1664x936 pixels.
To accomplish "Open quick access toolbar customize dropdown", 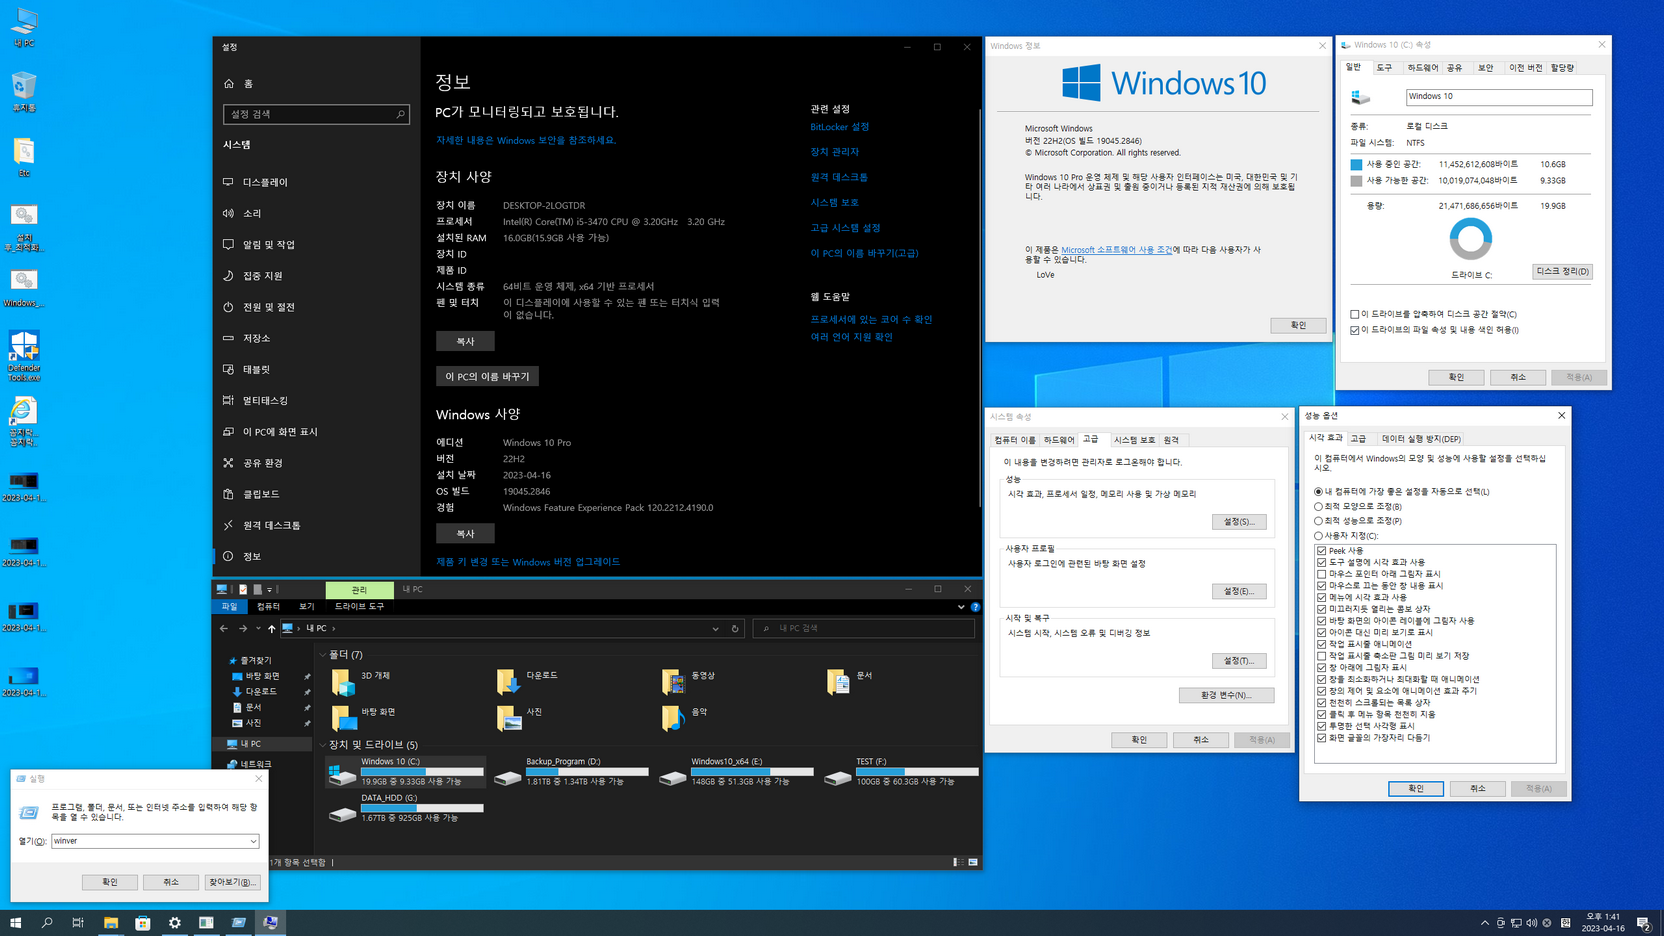I will (270, 590).
